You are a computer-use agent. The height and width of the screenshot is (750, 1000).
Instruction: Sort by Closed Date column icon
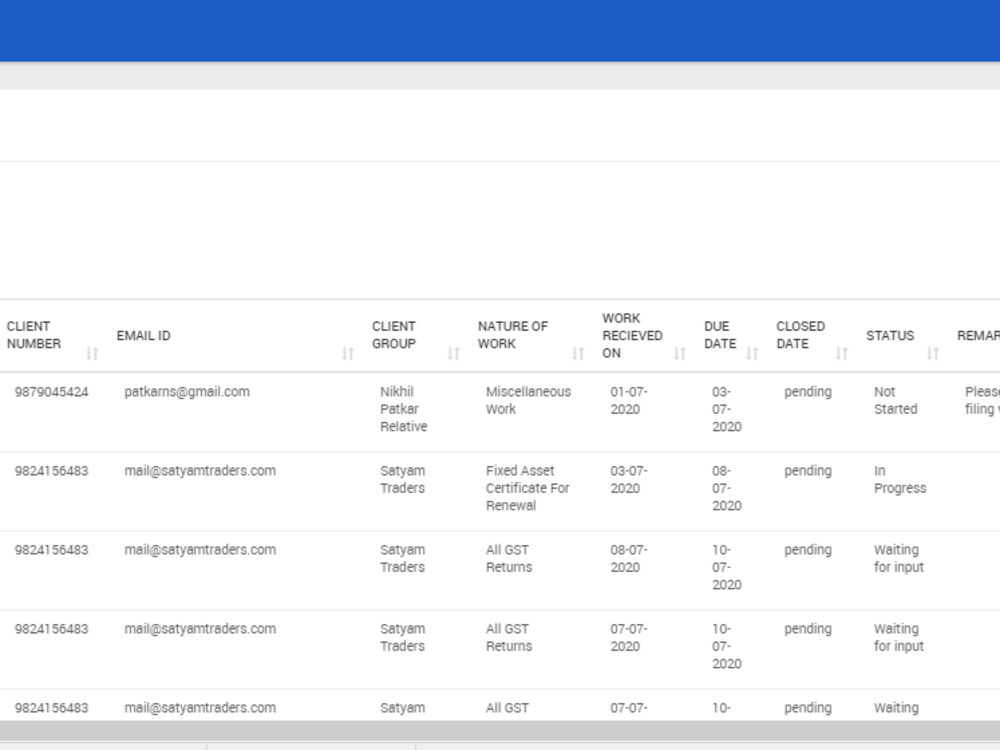click(x=842, y=353)
